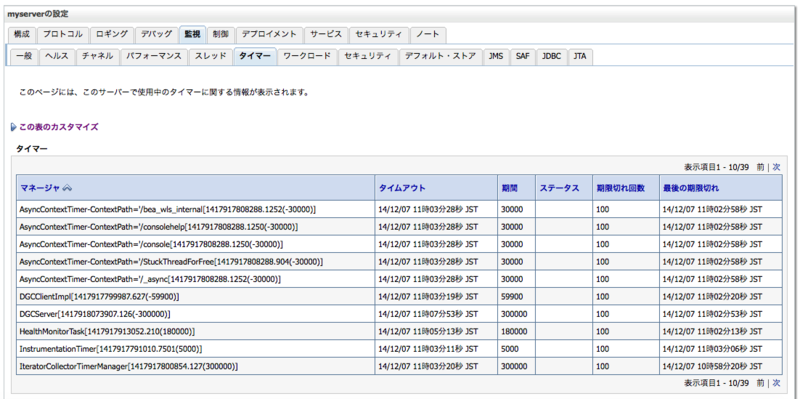Image resolution: width=800 pixels, height=399 pixels.
Task: Click 表示項目1 - 10/39 text above the table
Action: click(716, 167)
